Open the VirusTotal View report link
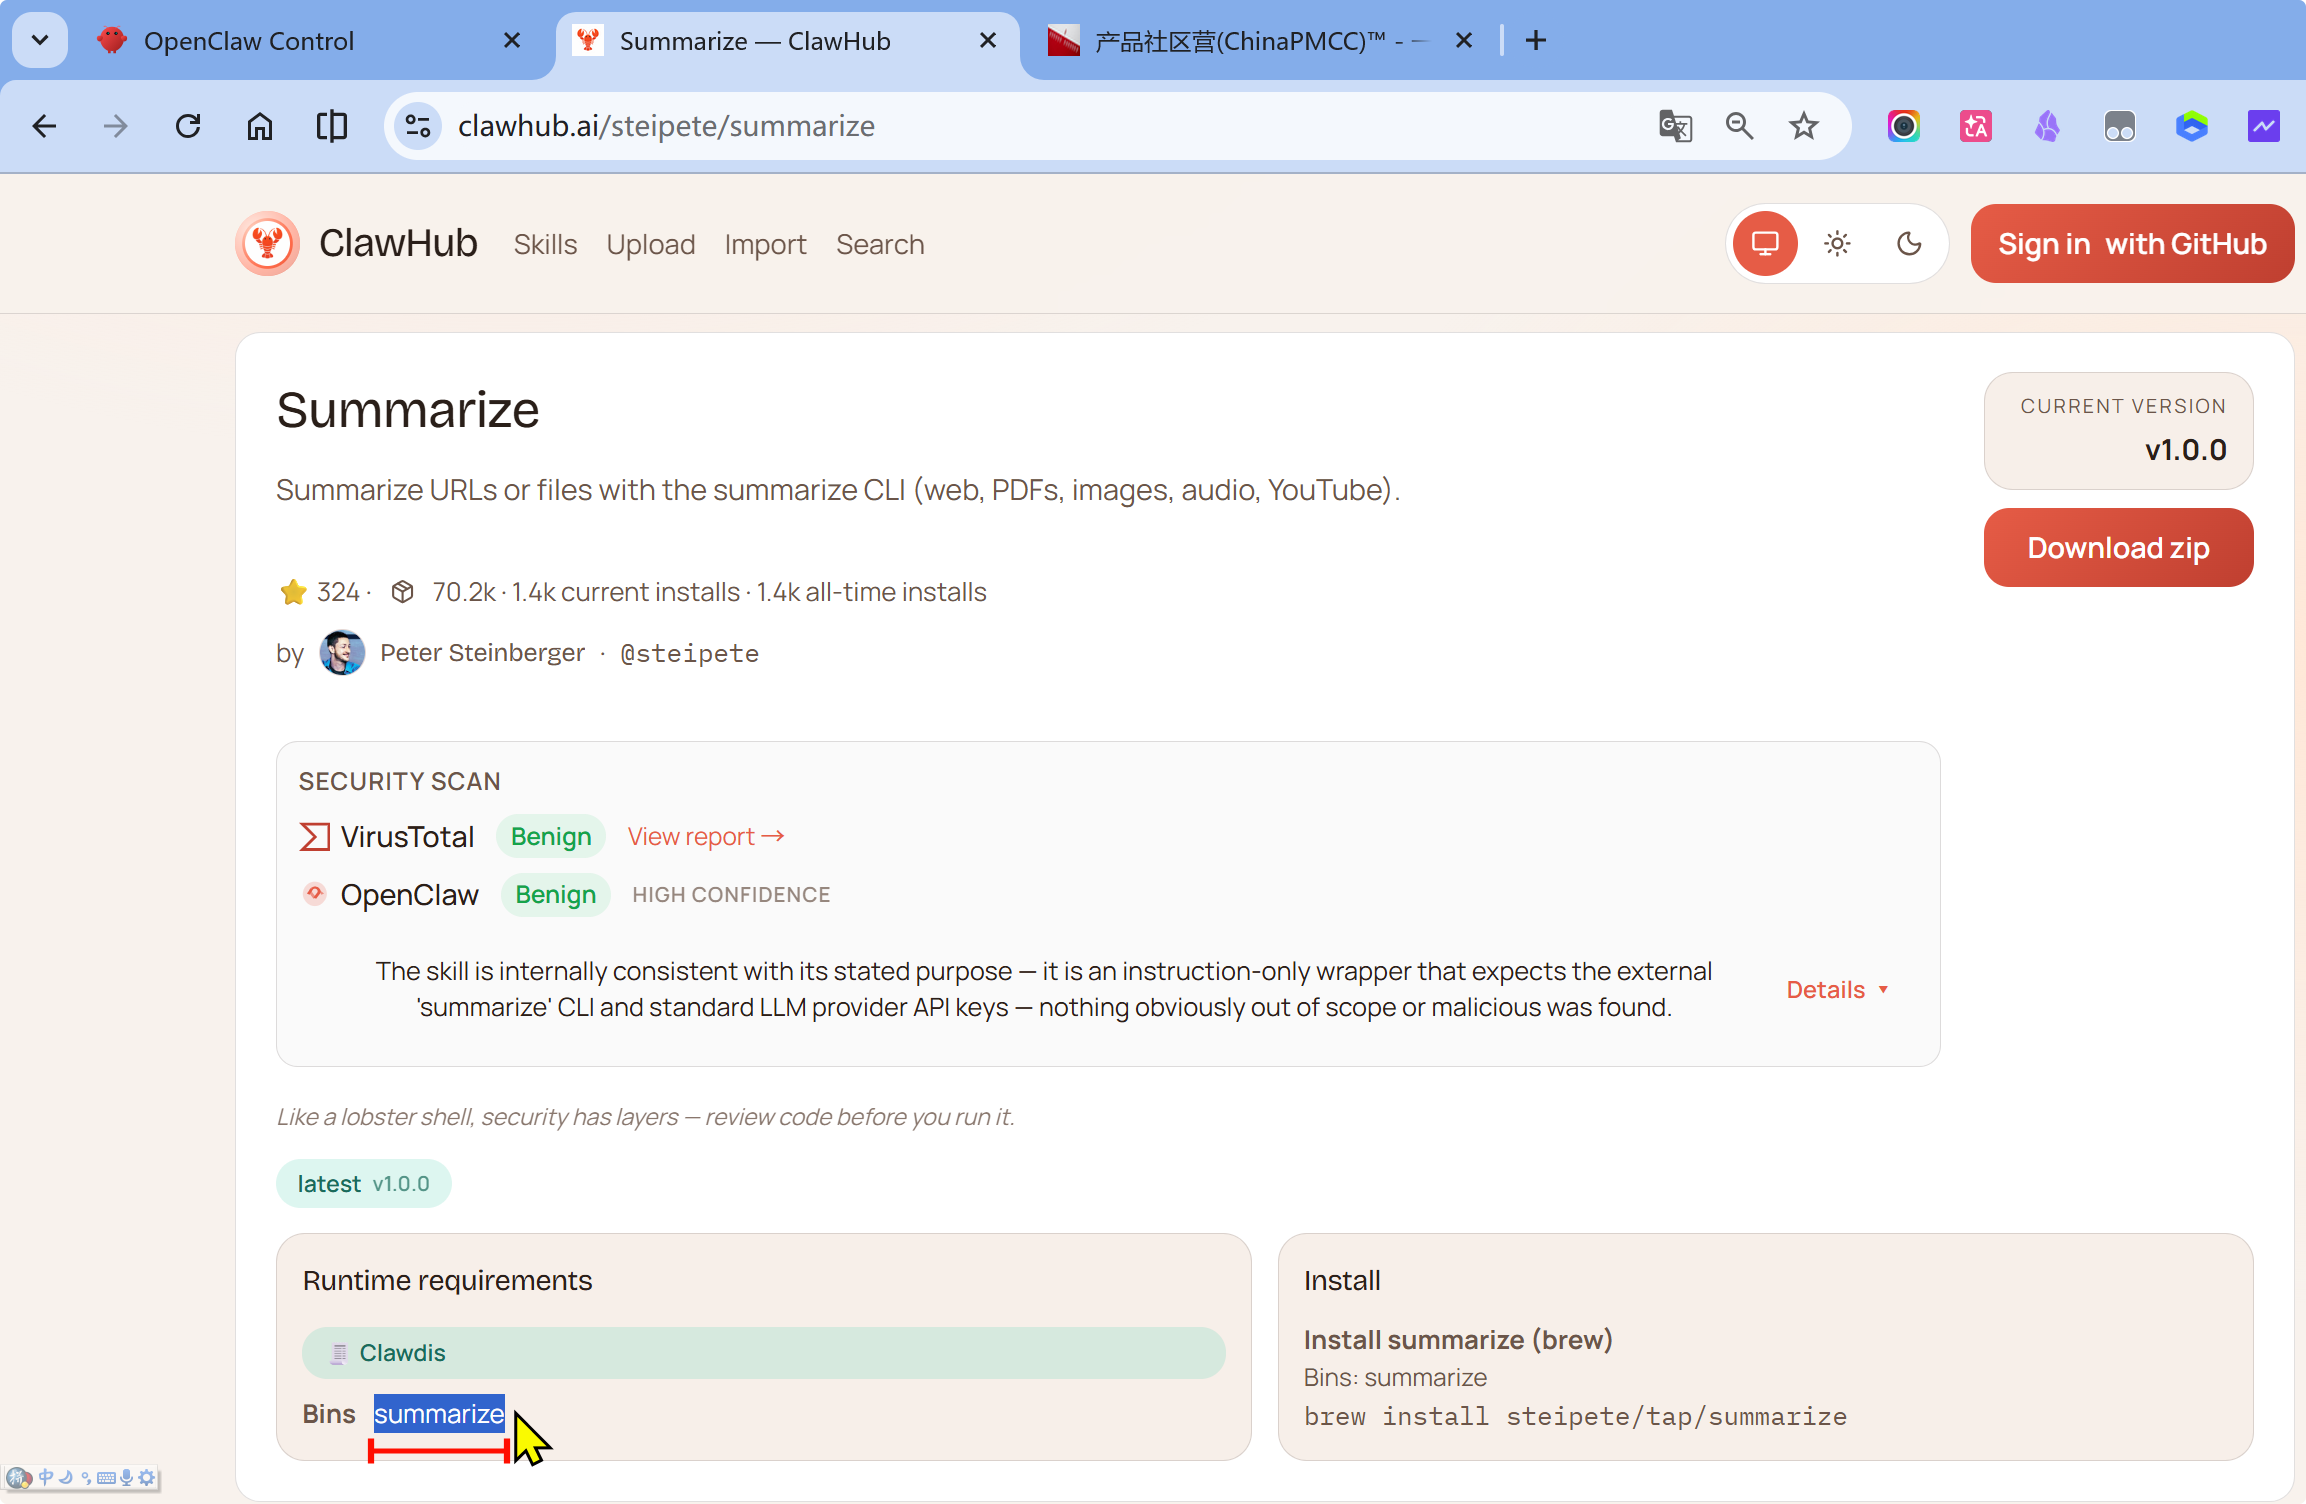The image size is (2306, 1504). (x=705, y=836)
